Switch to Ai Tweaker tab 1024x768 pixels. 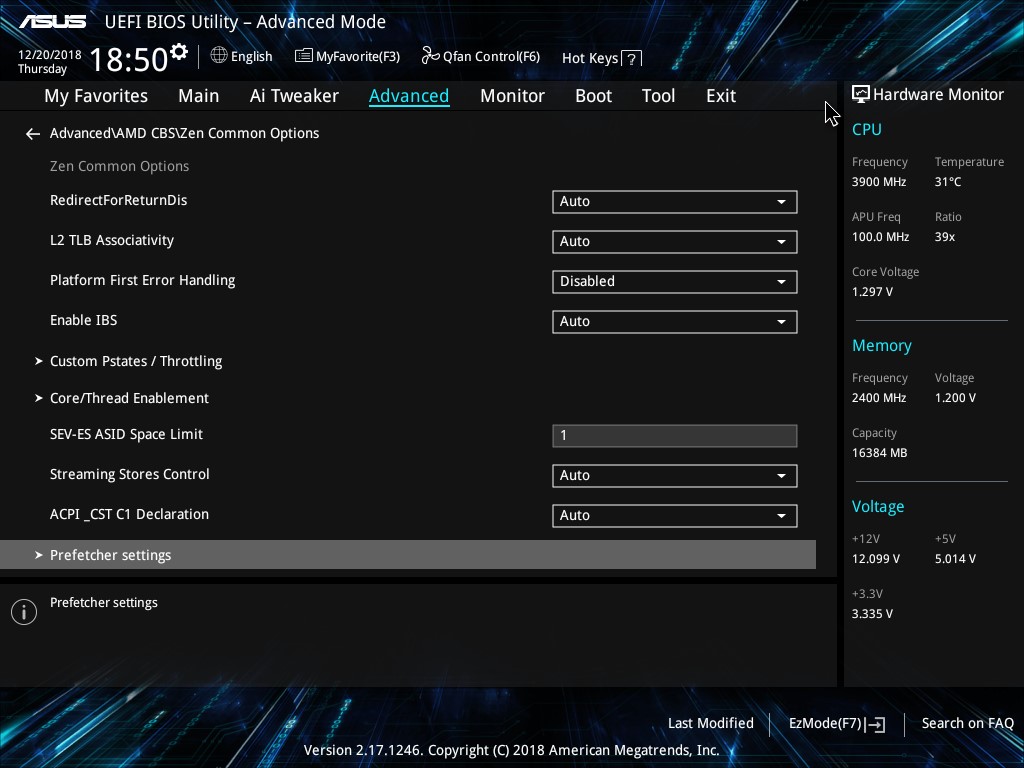point(294,96)
